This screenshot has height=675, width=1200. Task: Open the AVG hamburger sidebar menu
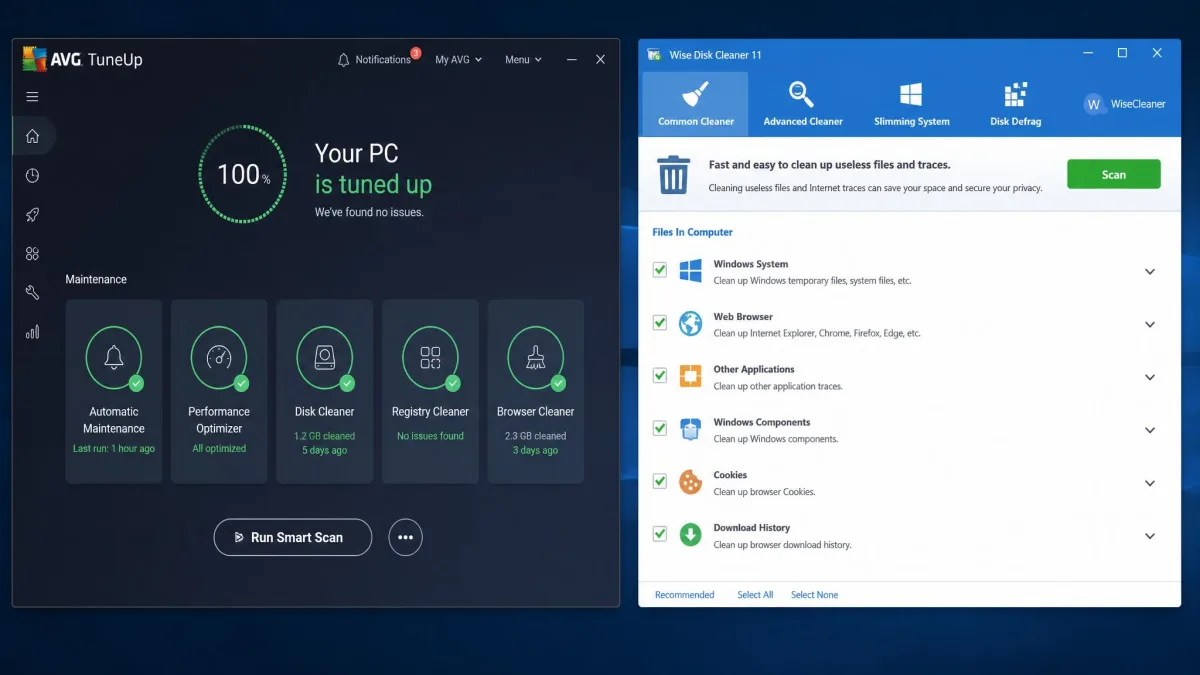click(x=32, y=97)
